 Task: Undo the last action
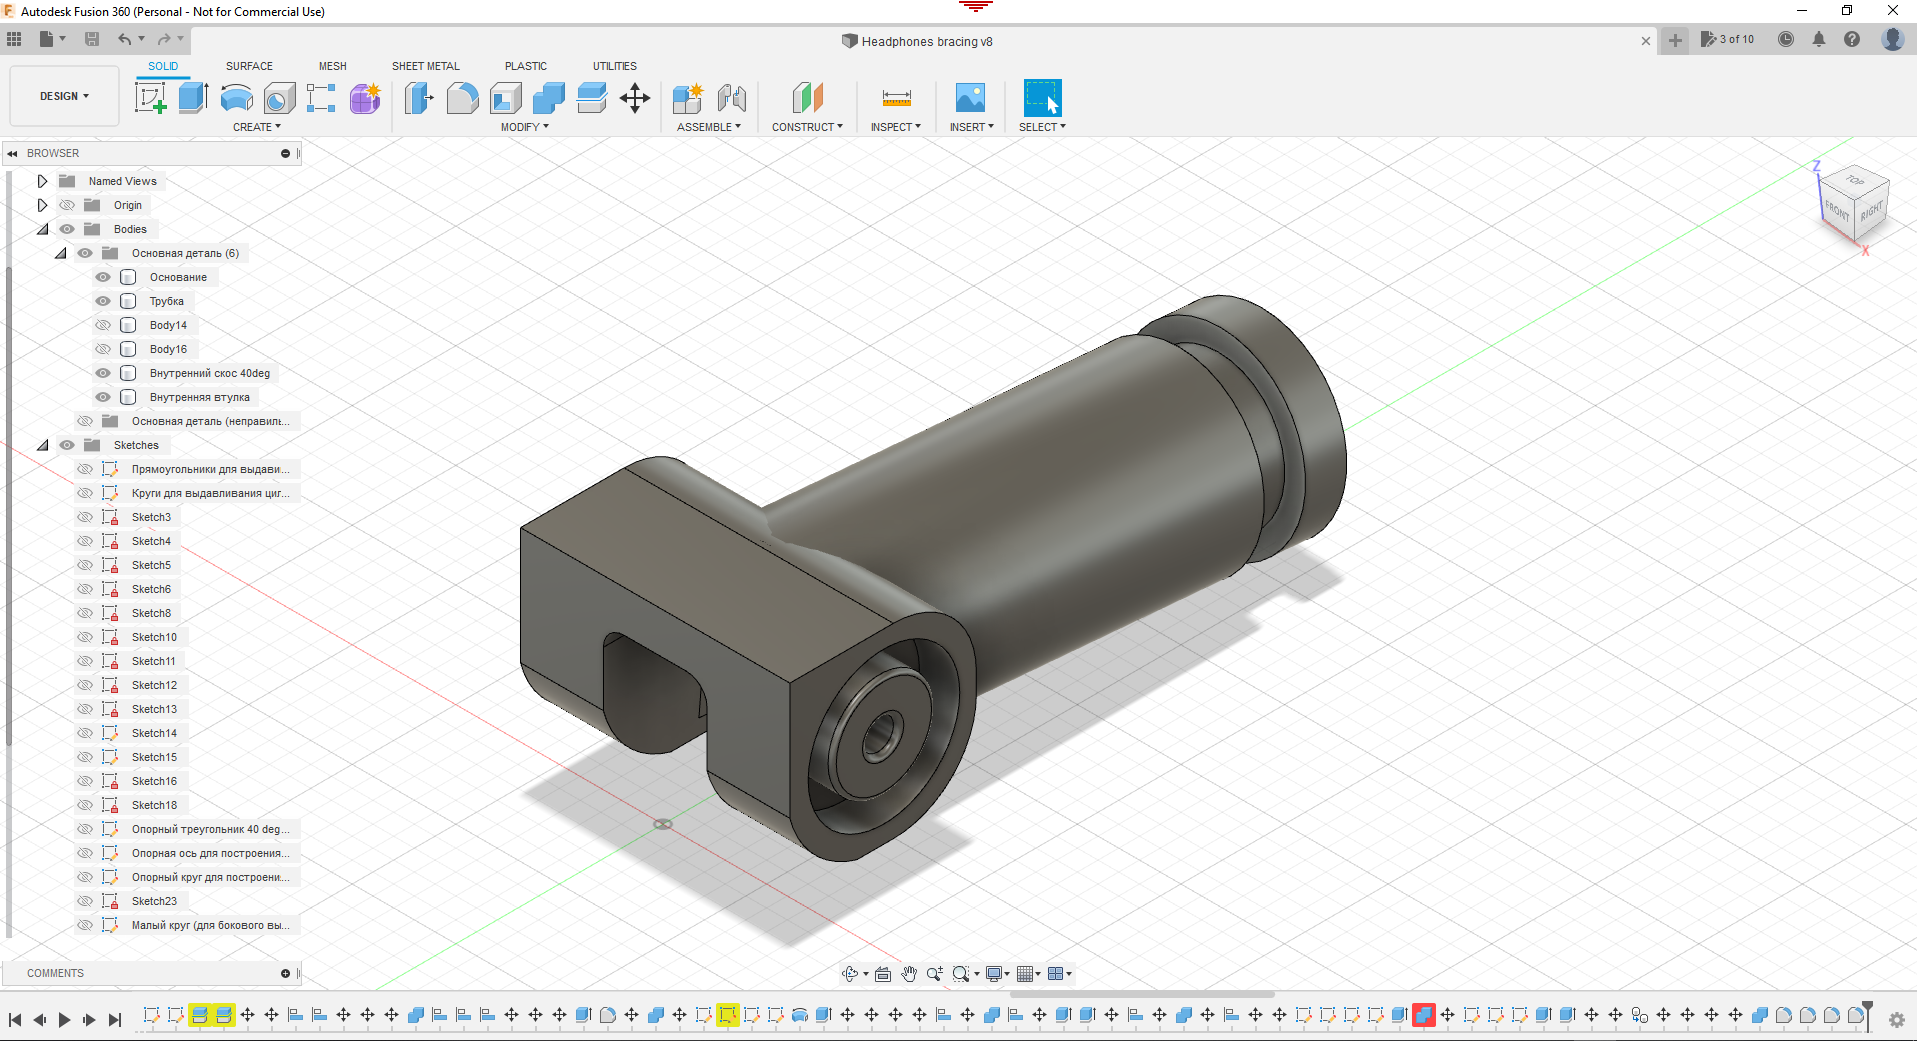click(125, 39)
